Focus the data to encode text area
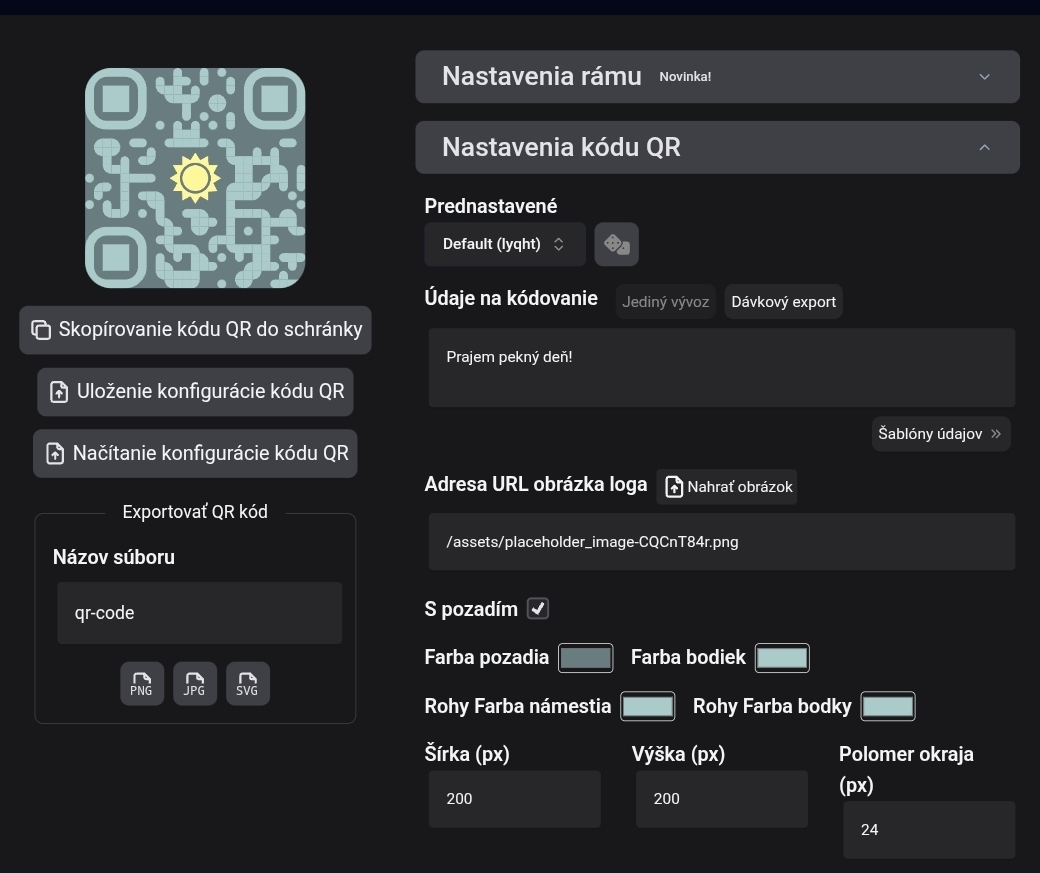1040x873 pixels. point(722,368)
